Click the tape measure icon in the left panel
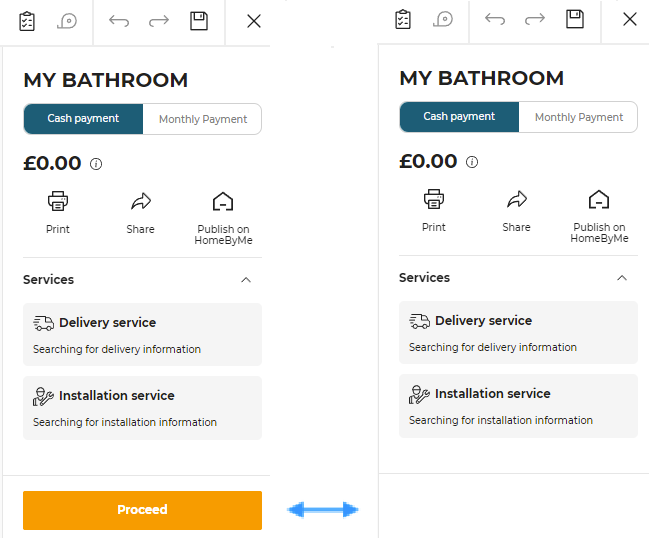The height and width of the screenshot is (538, 649). (x=67, y=21)
